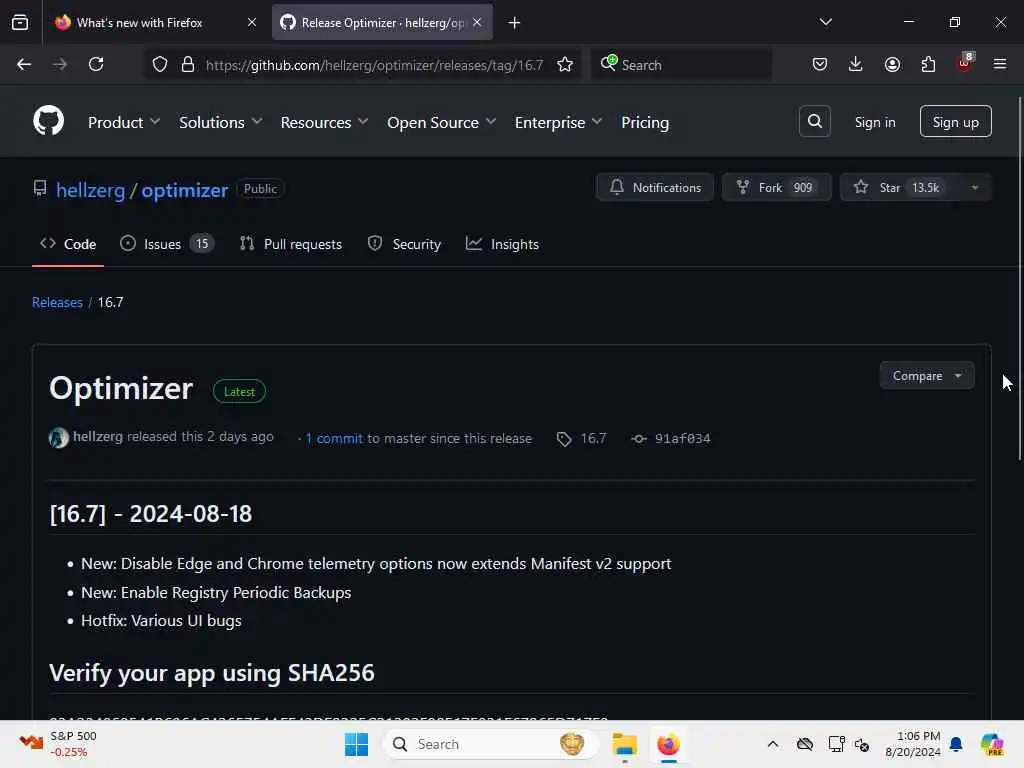Click the Sign up button
1024x768 pixels.
pos(955,121)
